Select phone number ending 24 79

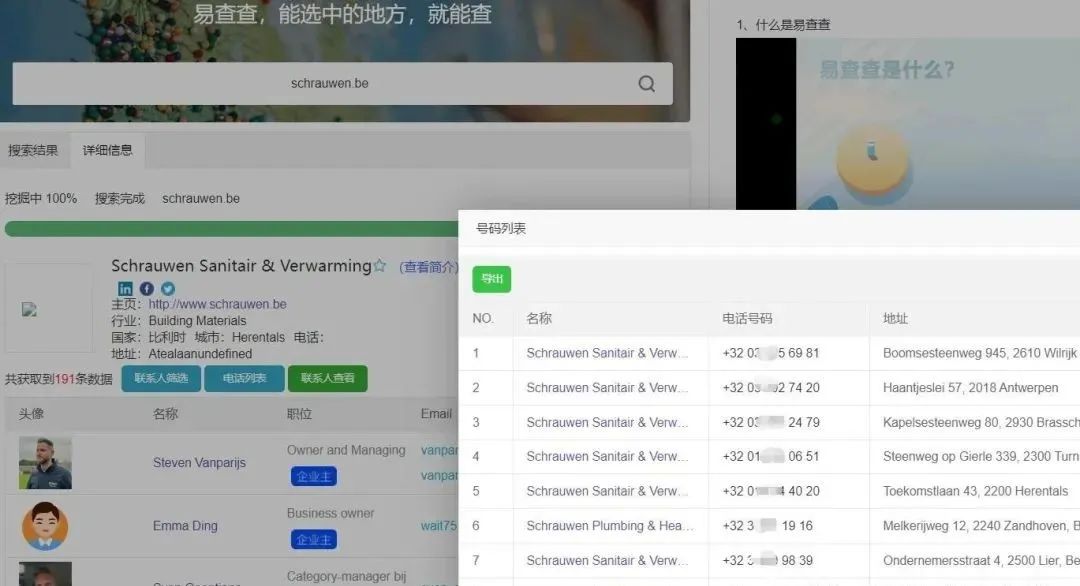tap(771, 422)
